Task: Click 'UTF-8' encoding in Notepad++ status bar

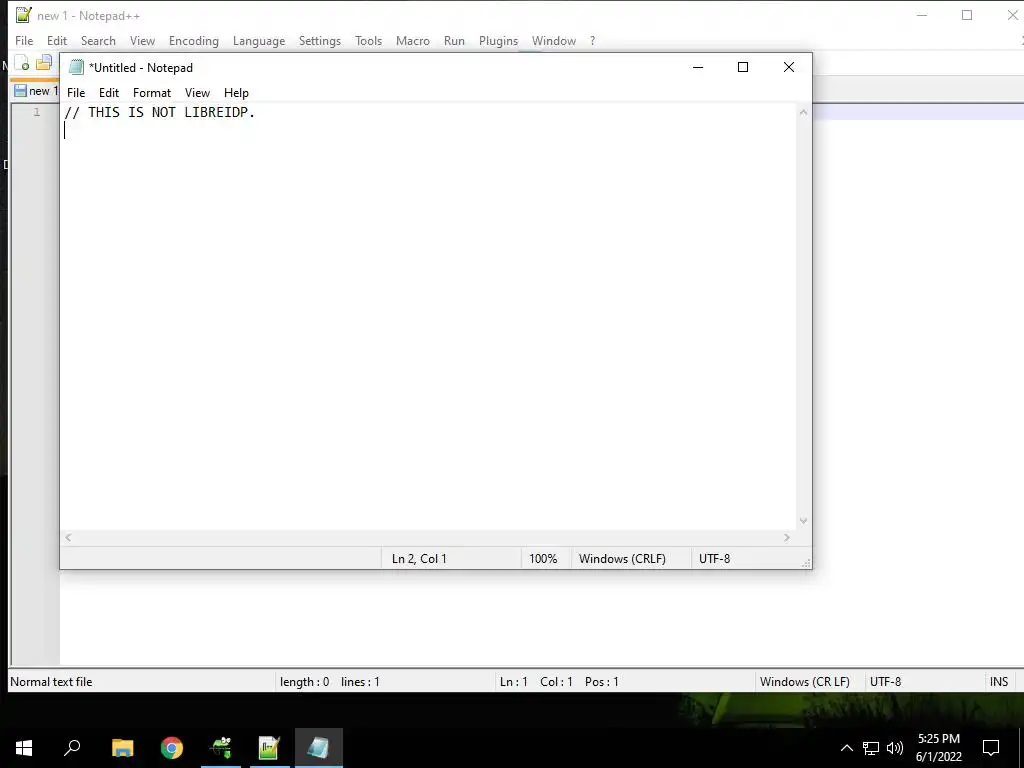Action: (885, 682)
